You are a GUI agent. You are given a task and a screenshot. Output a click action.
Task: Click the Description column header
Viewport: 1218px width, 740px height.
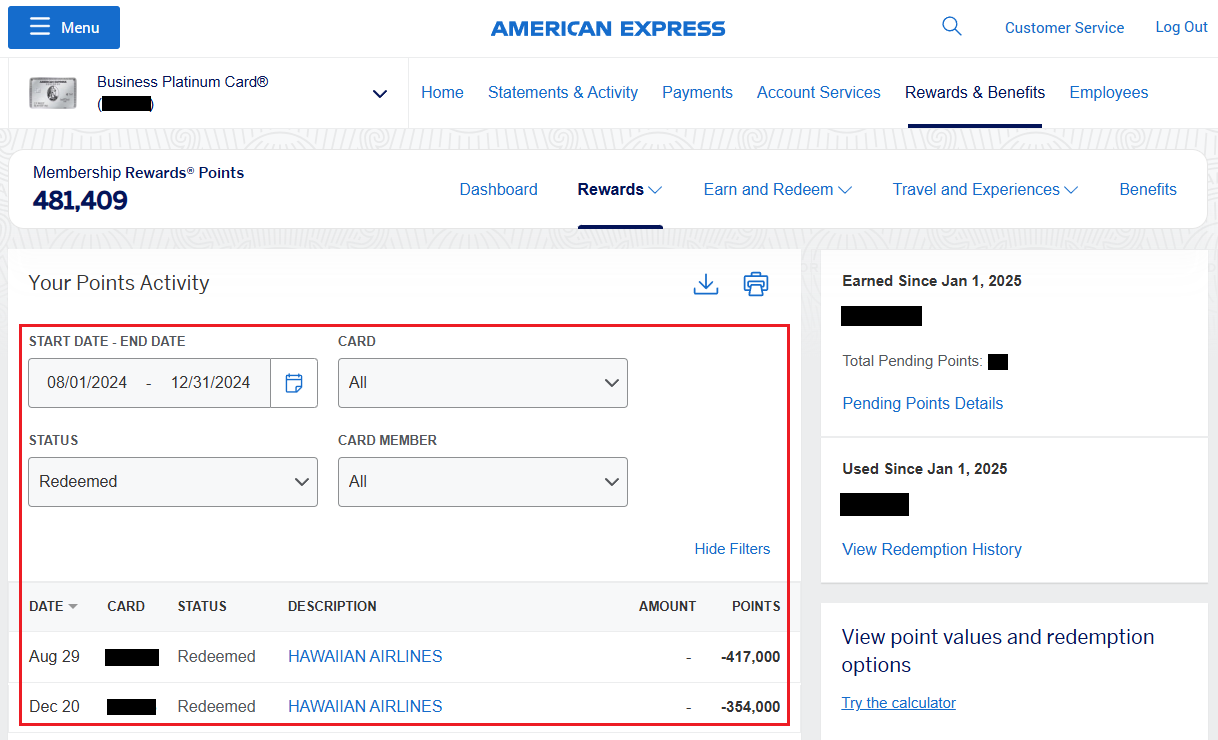332,606
